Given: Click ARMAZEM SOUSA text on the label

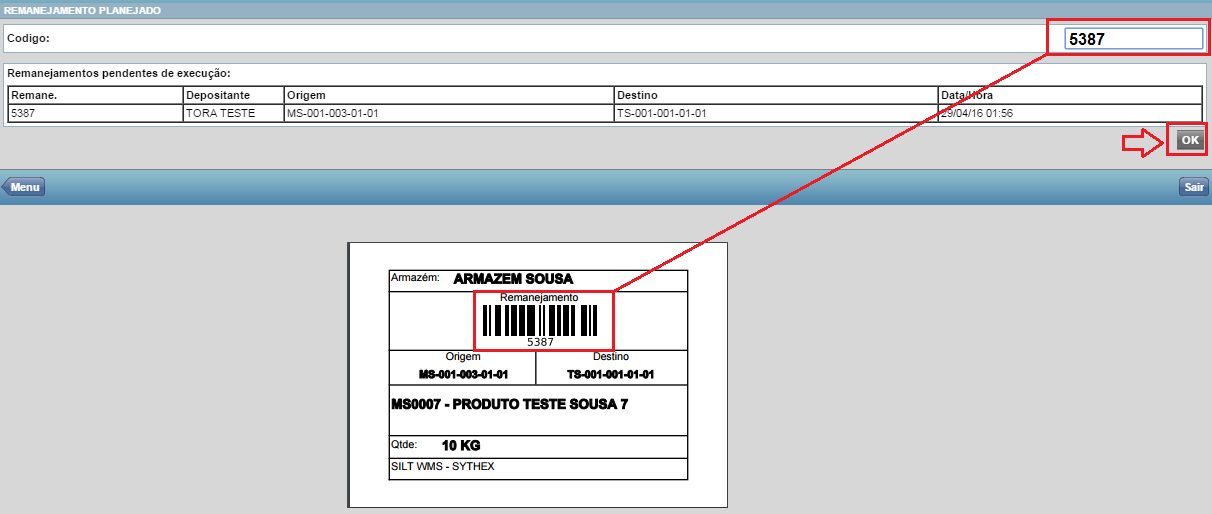Looking at the screenshot, I should pyautogui.click(x=513, y=279).
